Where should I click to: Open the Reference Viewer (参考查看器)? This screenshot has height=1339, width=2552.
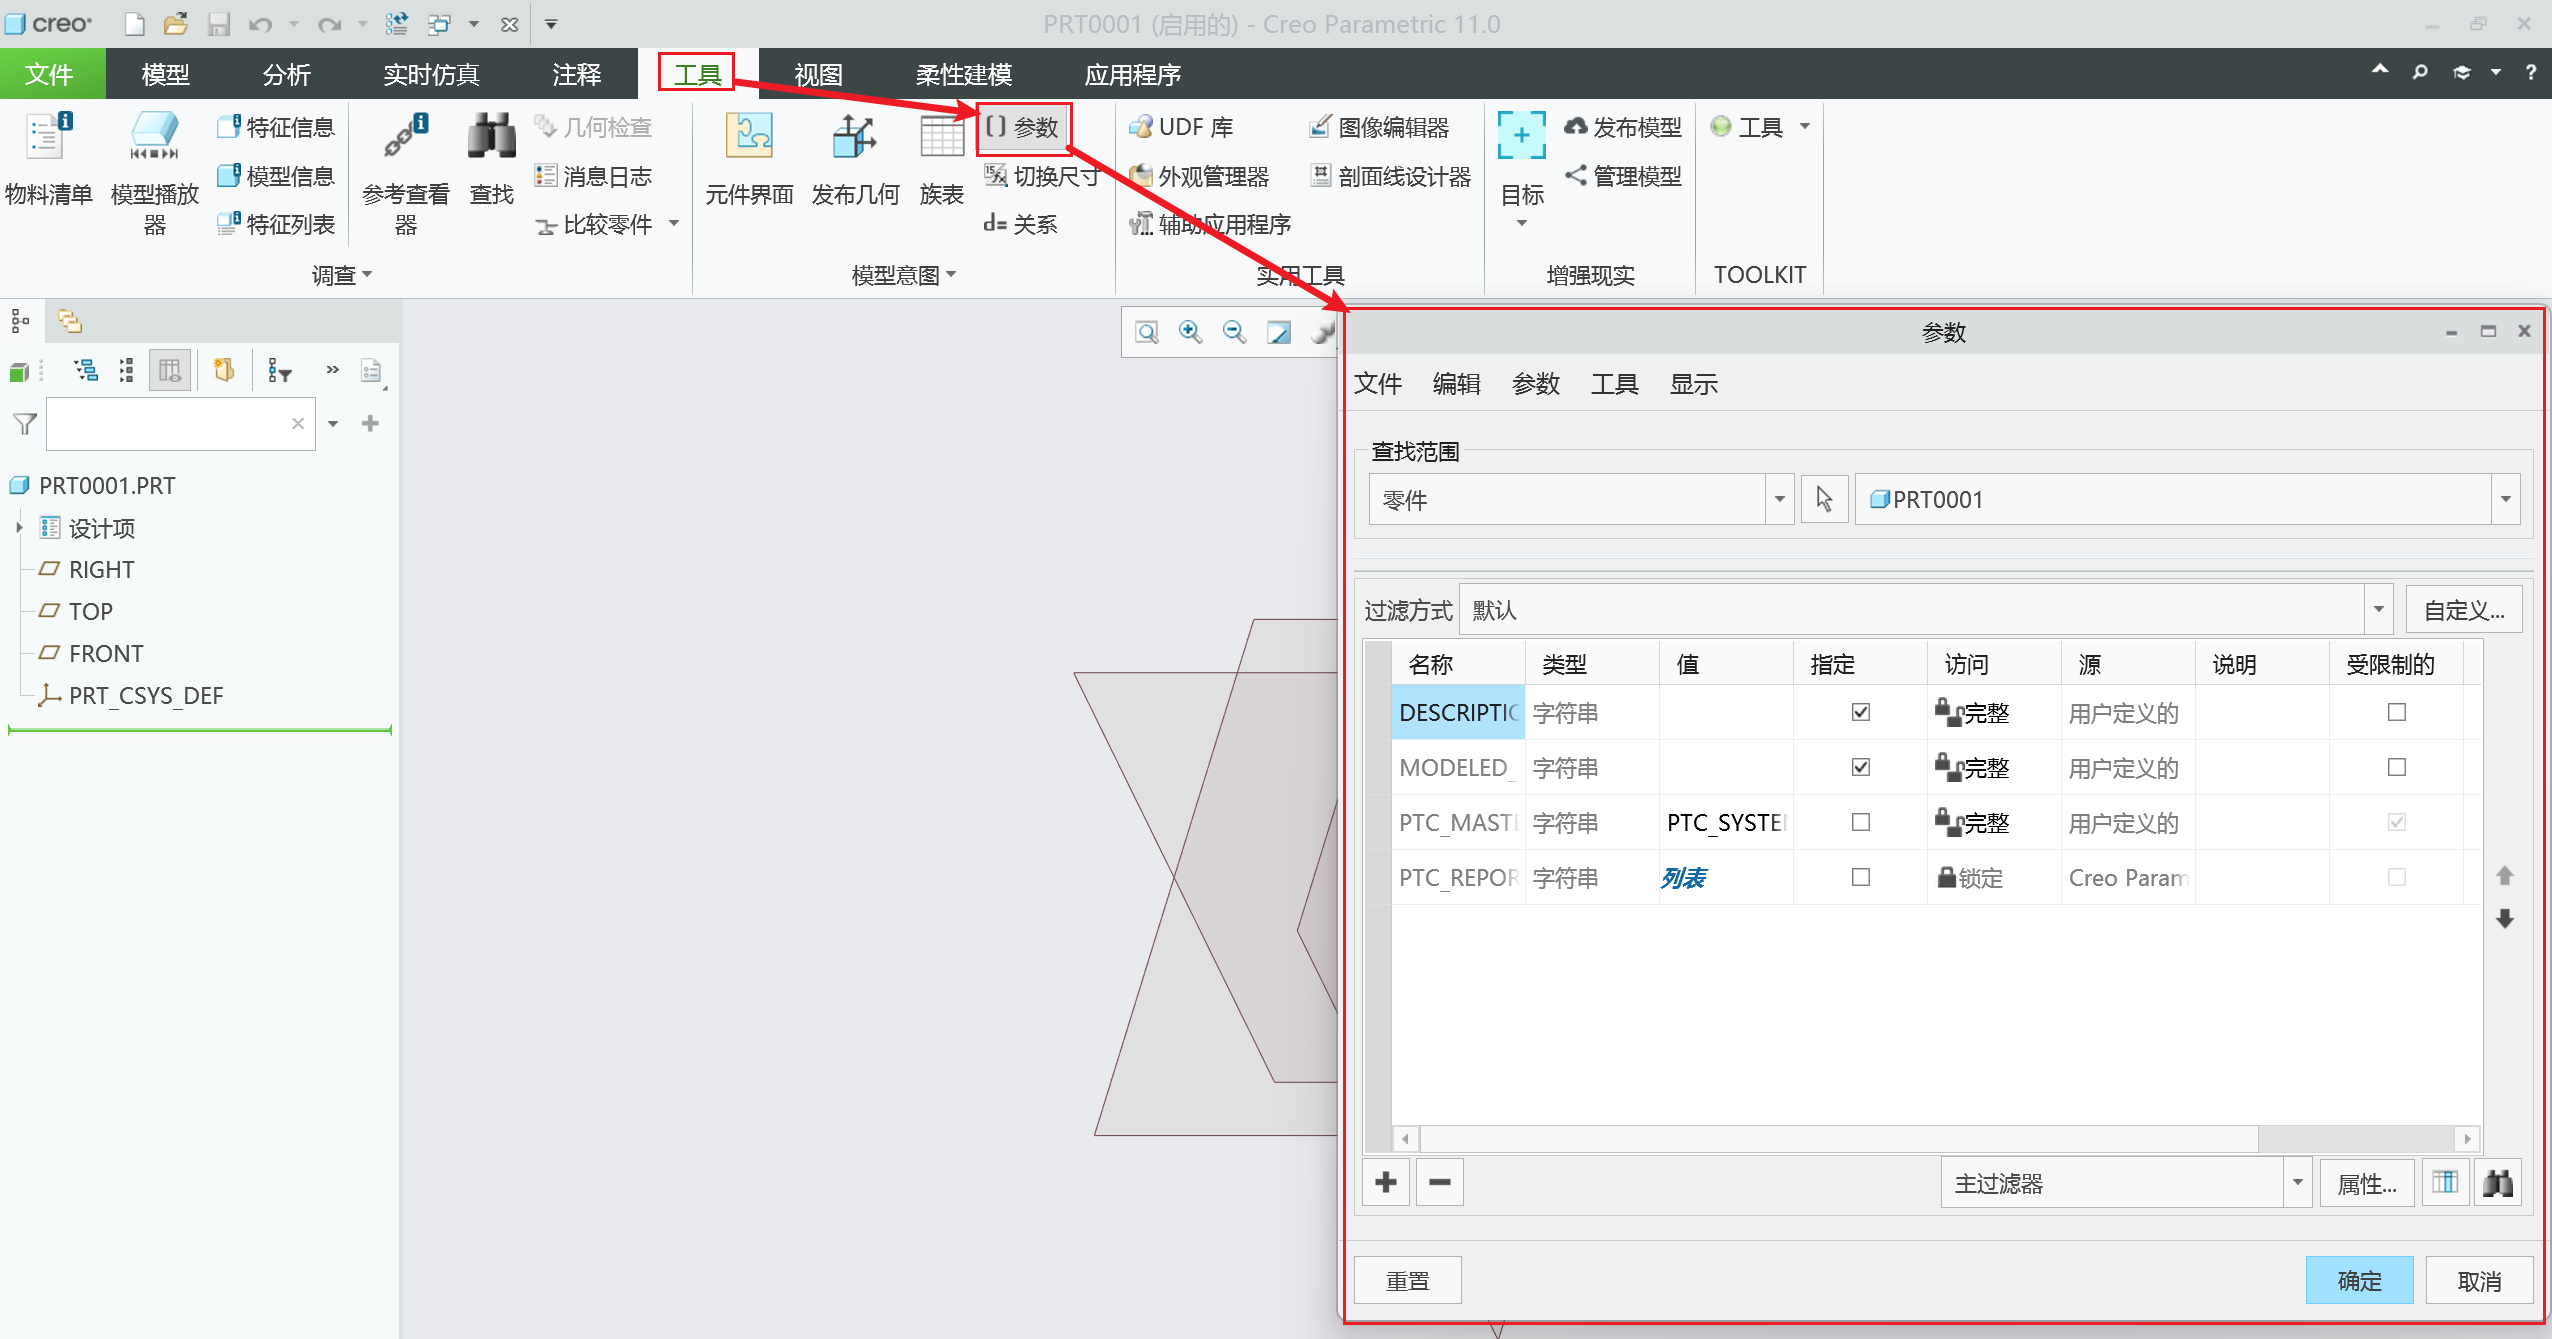click(x=405, y=172)
